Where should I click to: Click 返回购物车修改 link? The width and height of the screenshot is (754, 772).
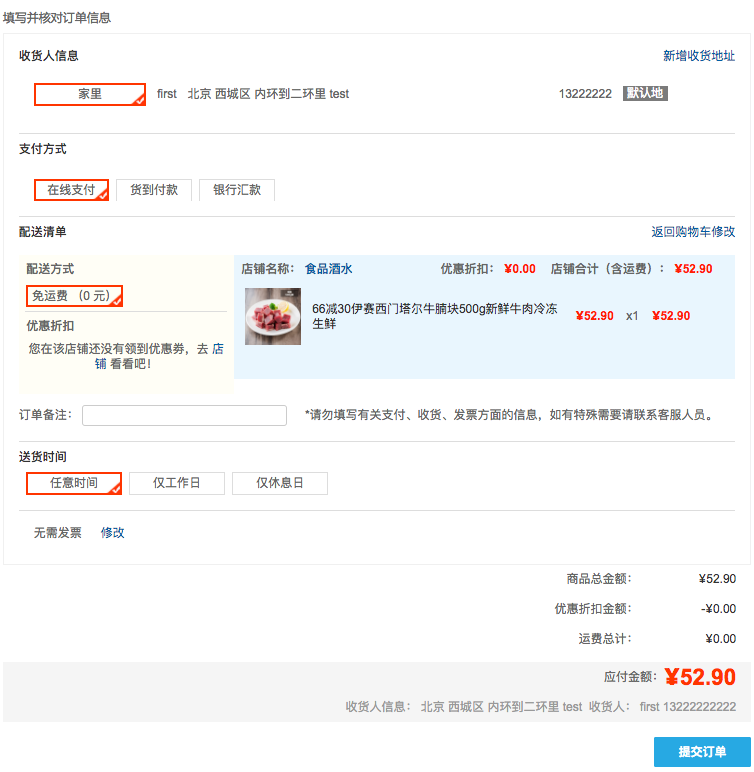click(693, 231)
